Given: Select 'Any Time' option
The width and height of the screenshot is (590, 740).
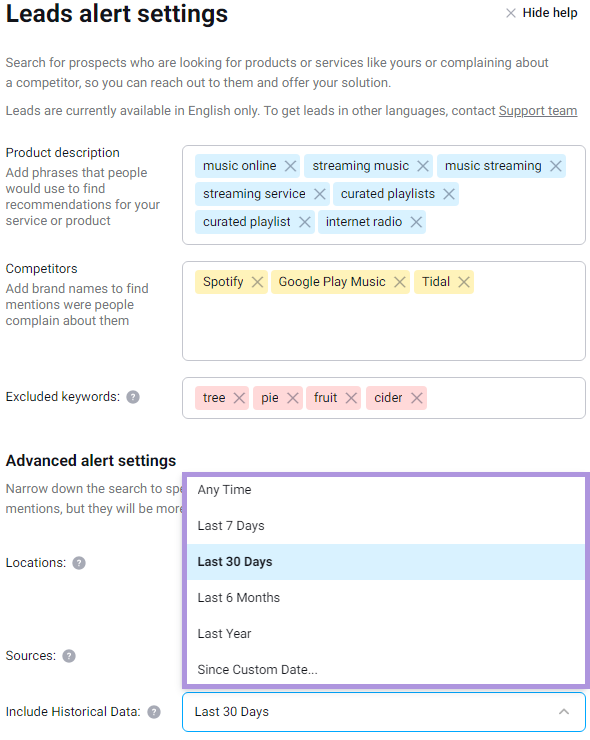Looking at the screenshot, I should [386, 490].
